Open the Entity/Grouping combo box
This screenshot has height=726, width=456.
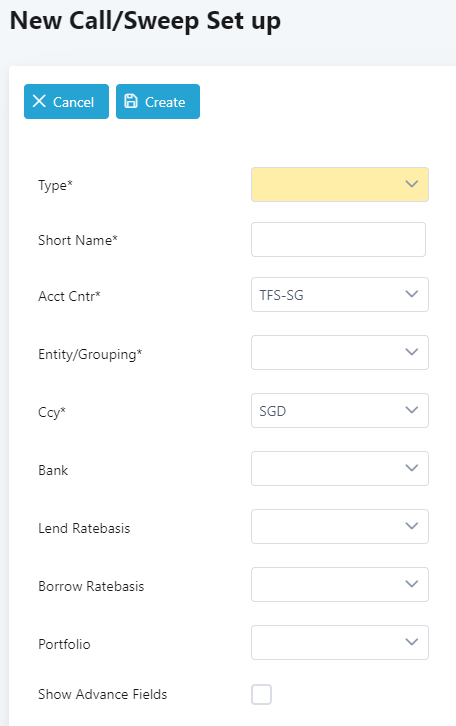[340, 352]
